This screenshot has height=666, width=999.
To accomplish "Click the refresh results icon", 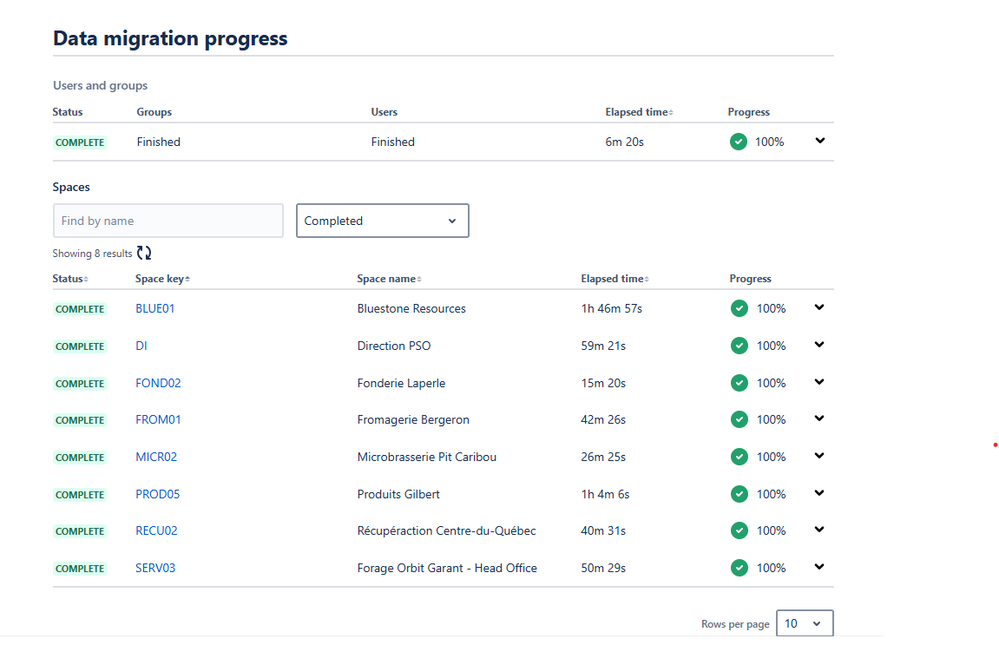I will (144, 253).
